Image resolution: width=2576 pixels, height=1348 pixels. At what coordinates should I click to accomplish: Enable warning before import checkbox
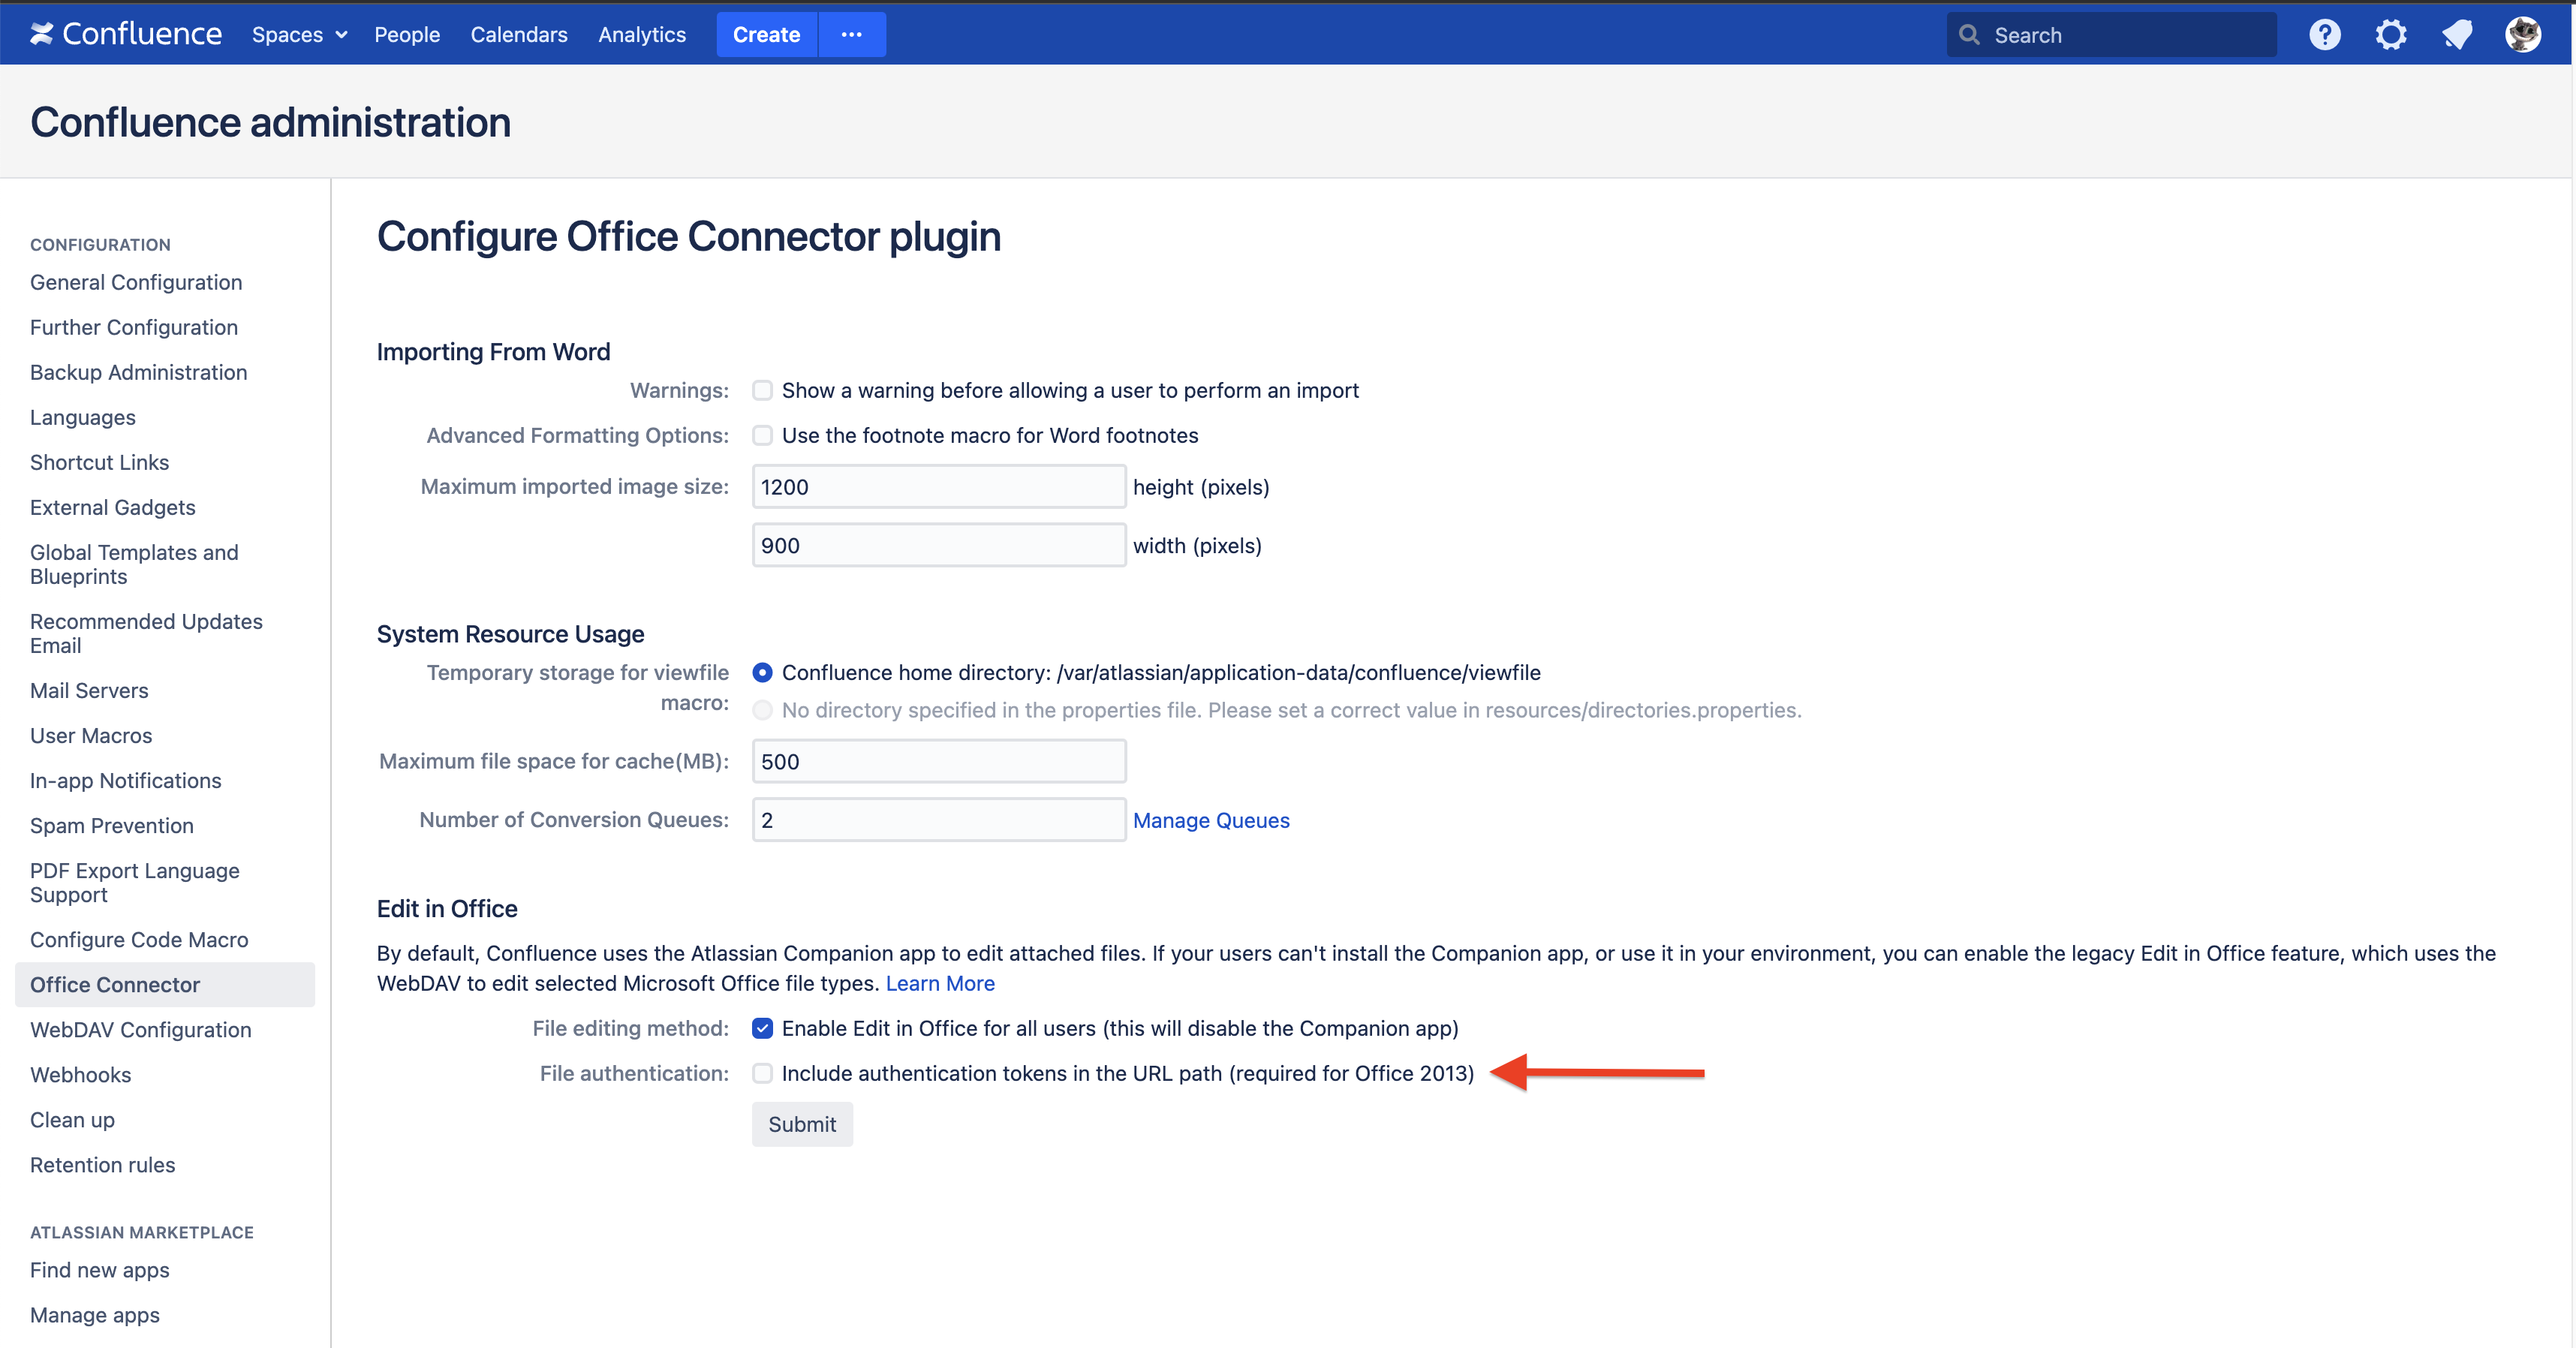(x=762, y=390)
